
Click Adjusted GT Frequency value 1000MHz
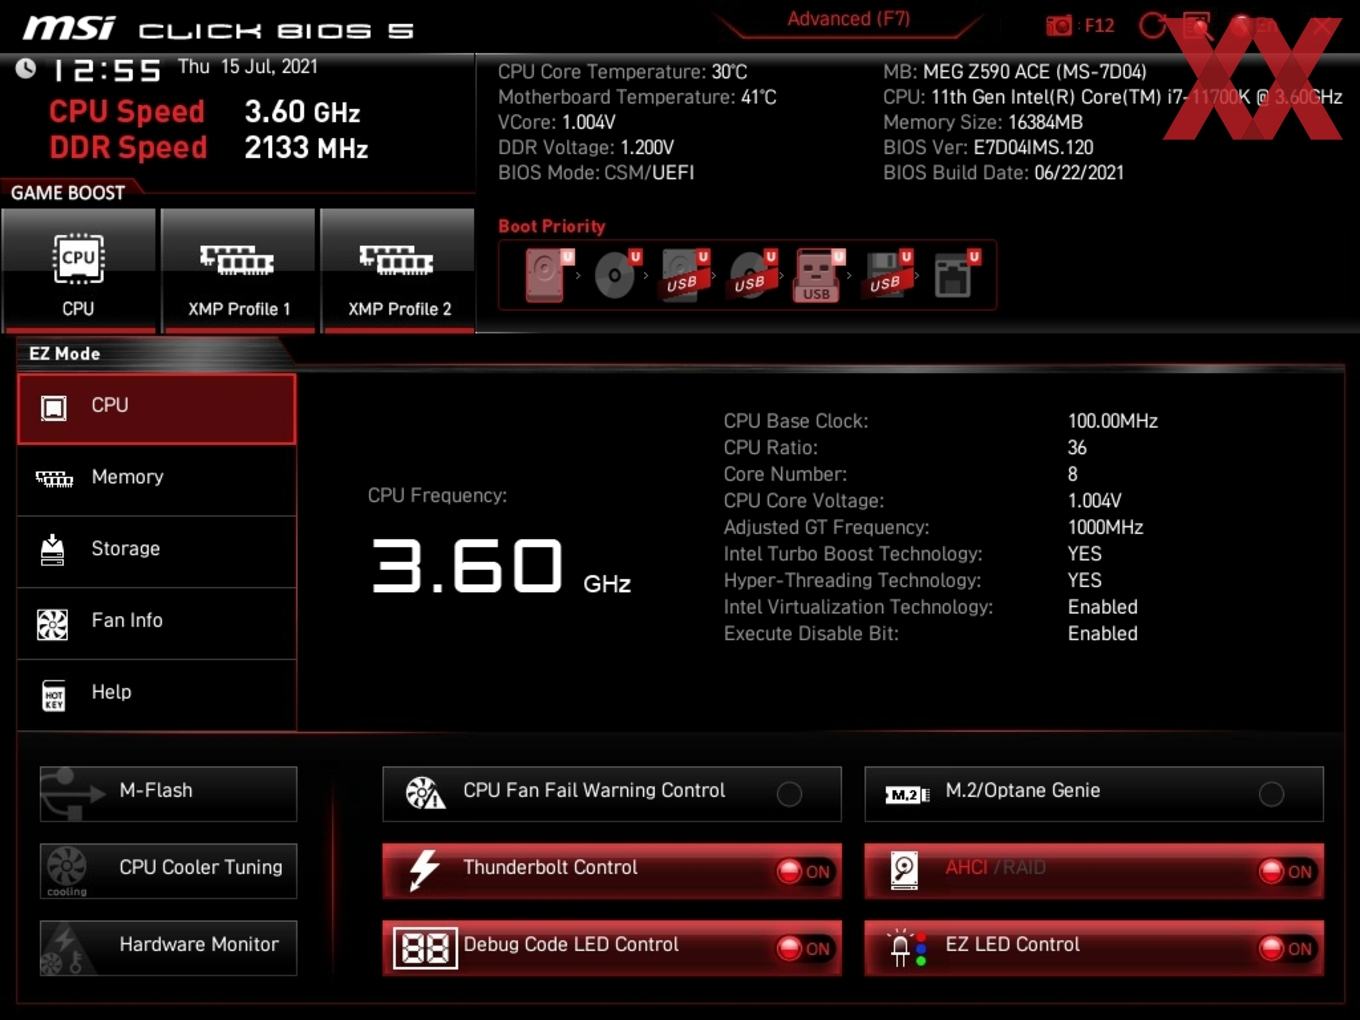(x=1106, y=527)
